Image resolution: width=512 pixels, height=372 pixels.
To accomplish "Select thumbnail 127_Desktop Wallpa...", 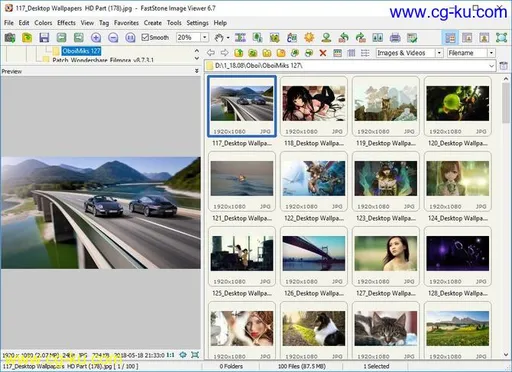I will click(386, 256).
